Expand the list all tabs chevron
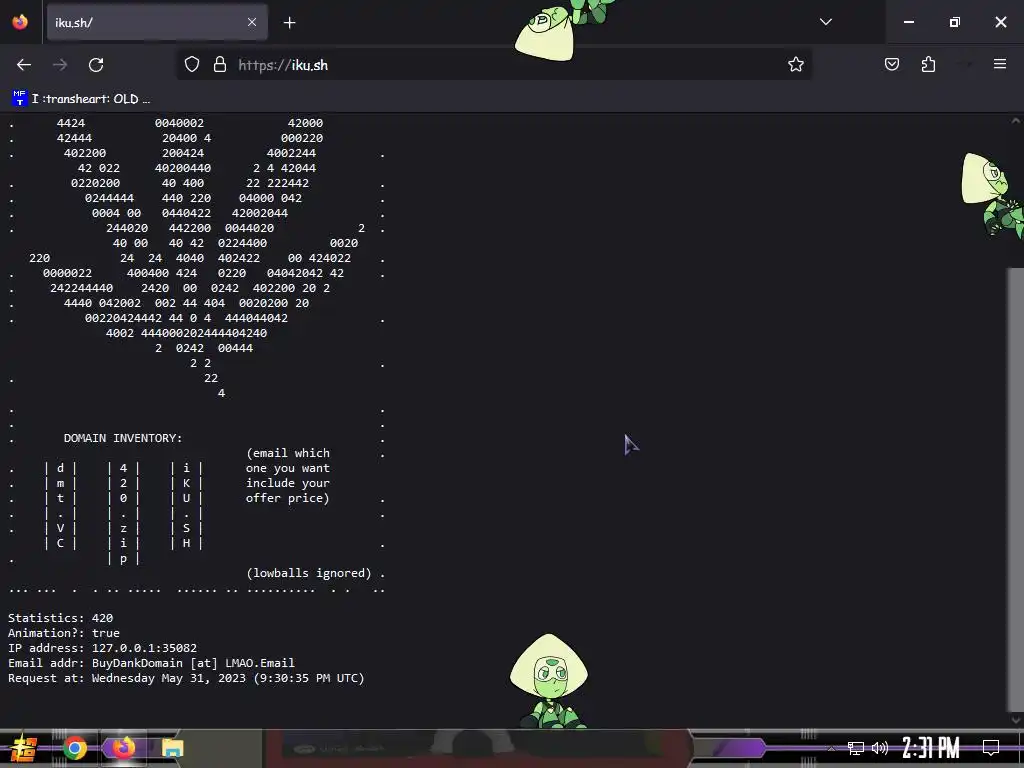The image size is (1024, 768). pyautogui.click(x=825, y=22)
